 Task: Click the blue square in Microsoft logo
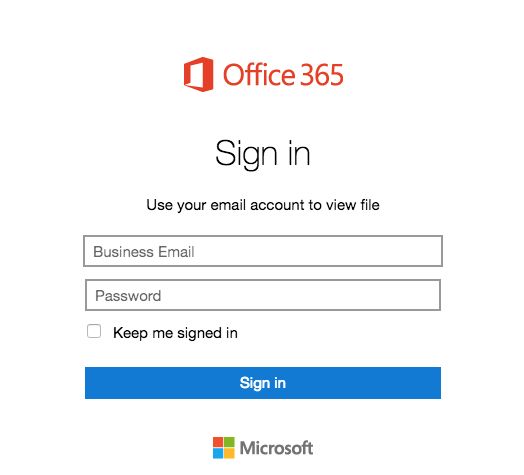[218, 453]
